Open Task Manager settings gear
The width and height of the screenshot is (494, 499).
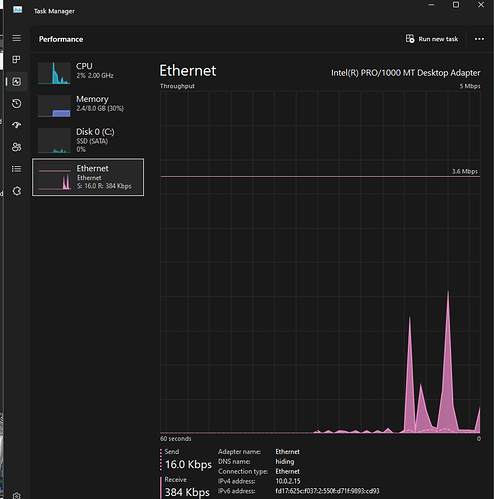tap(17, 496)
